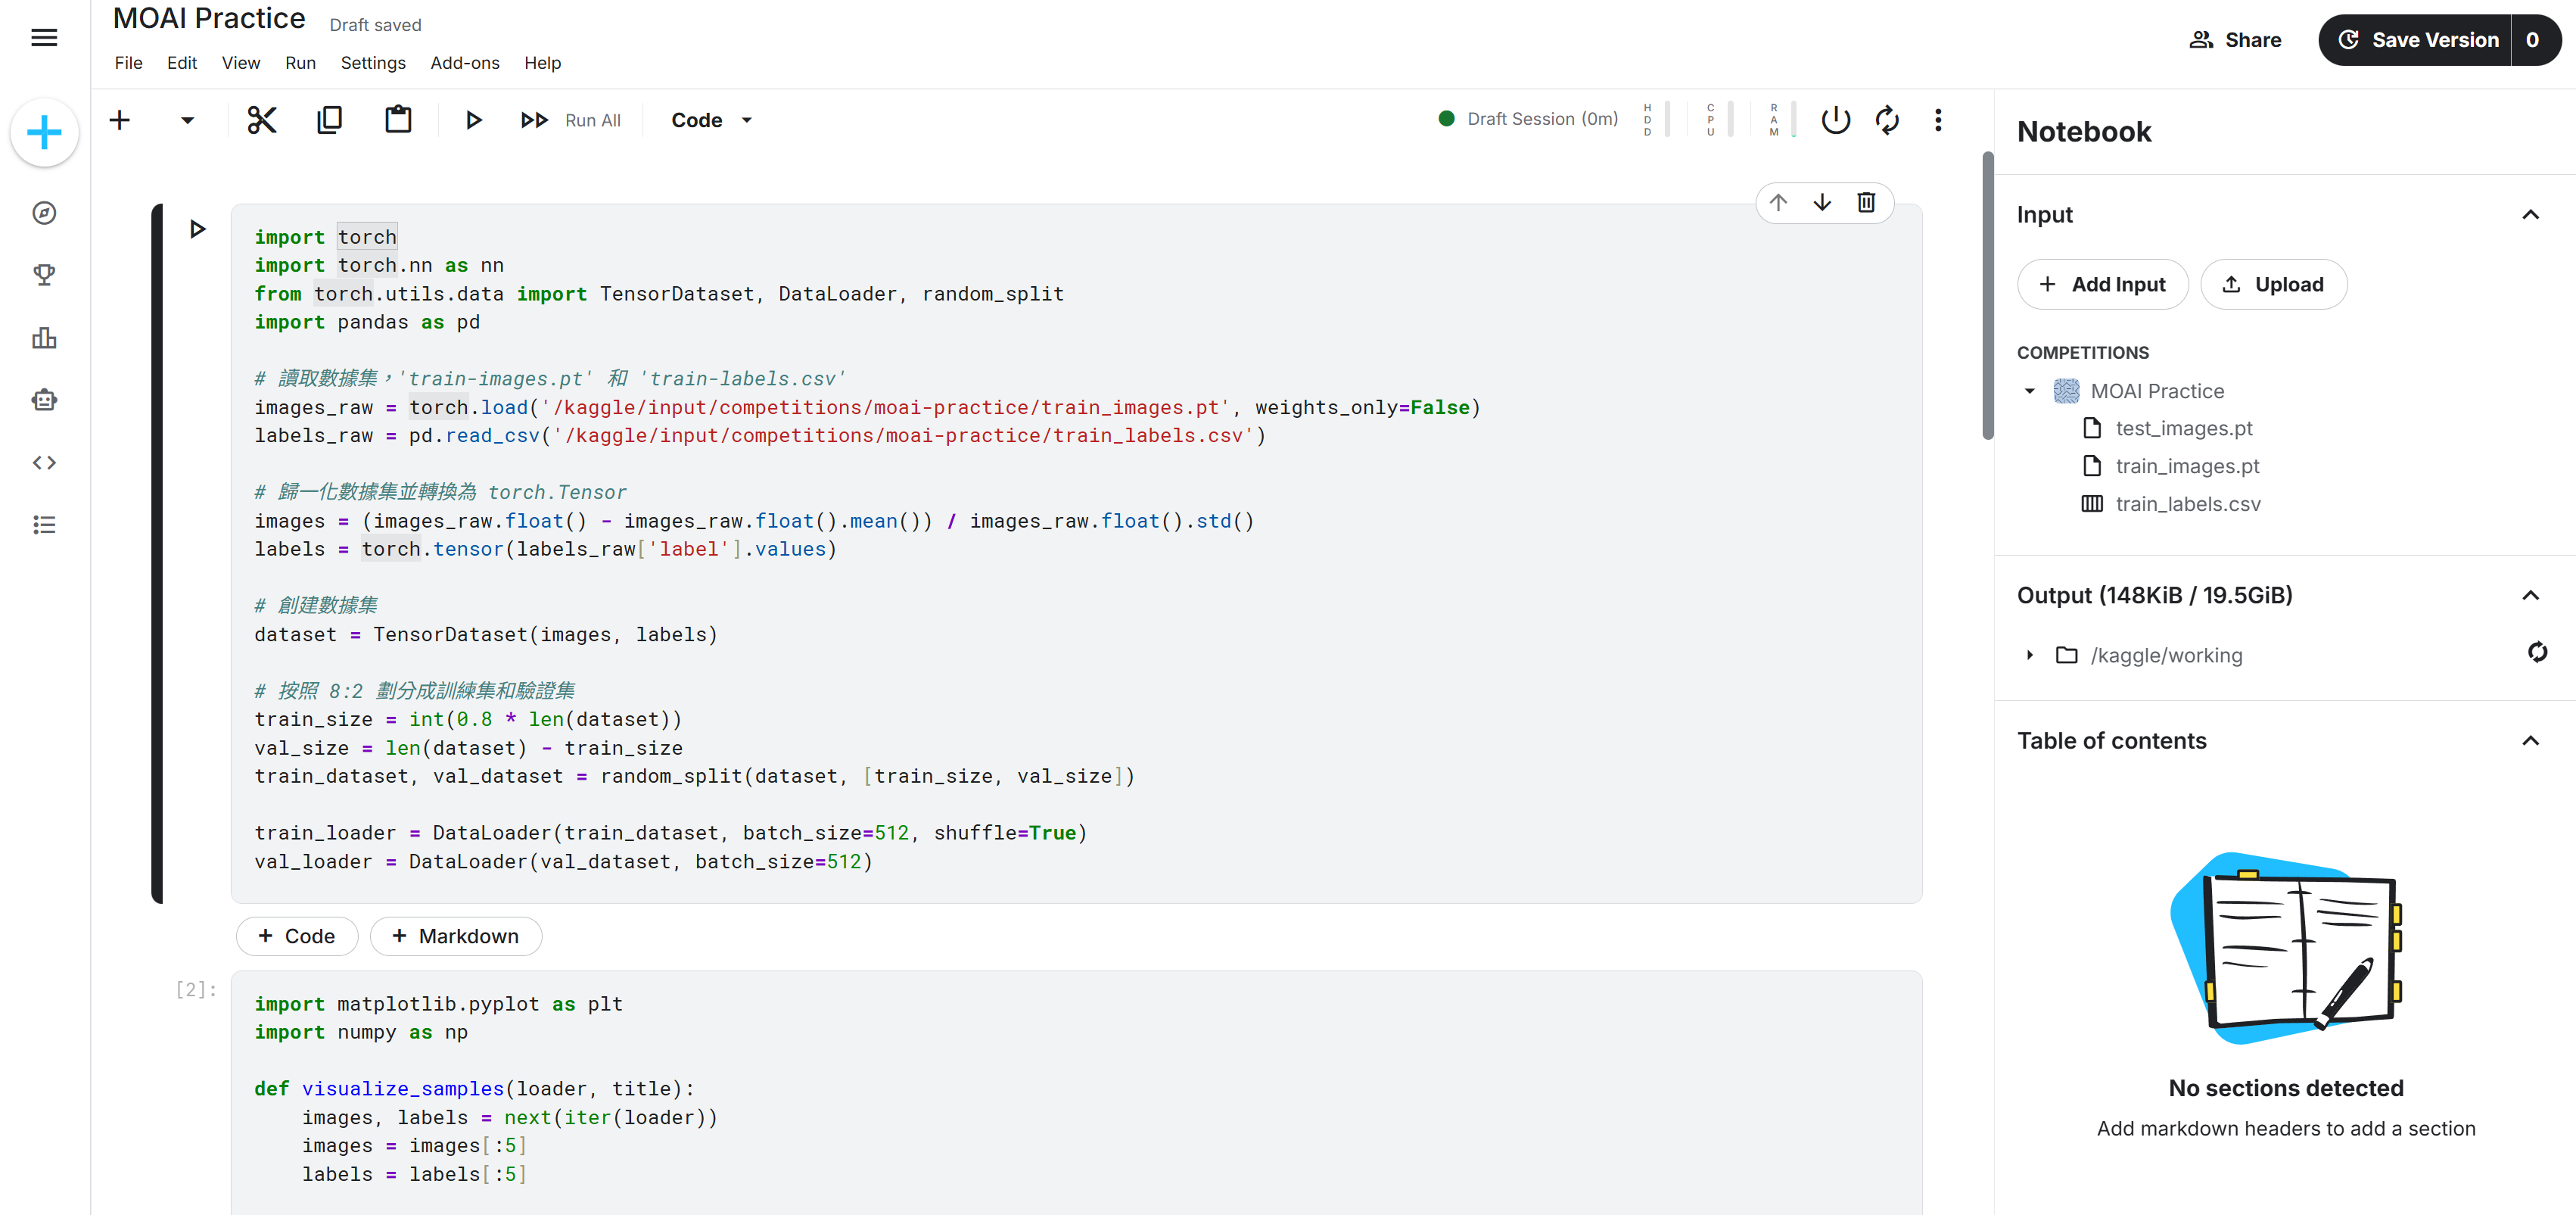Paste cell from clipboard icon
Viewport: 2576px width, 1215px height.
(398, 120)
